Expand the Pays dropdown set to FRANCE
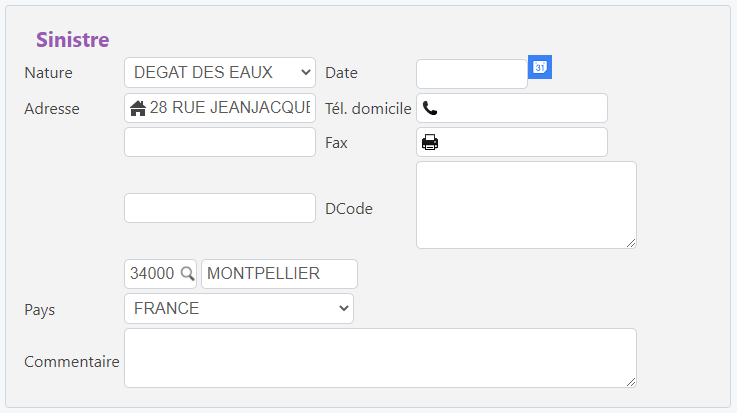 pyautogui.click(x=239, y=308)
